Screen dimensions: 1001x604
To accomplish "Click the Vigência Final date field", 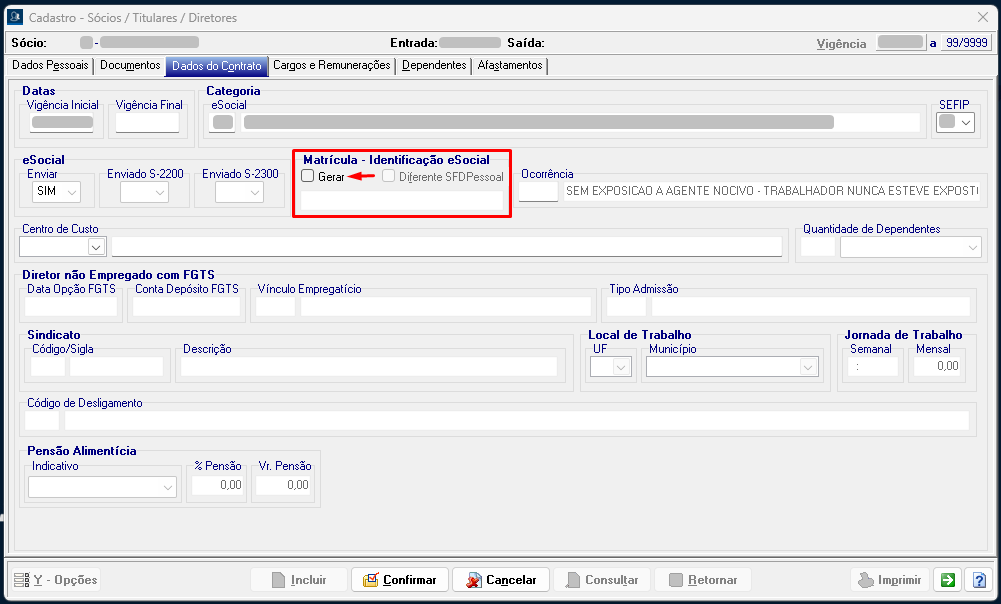I will point(147,123).
